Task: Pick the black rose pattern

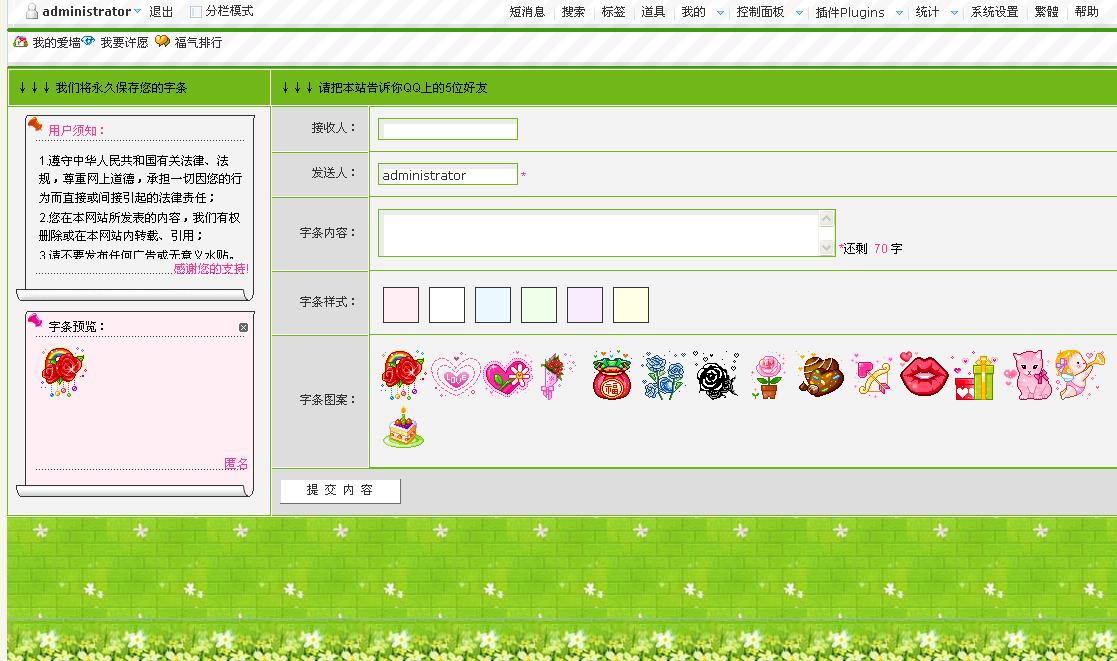Action: [715, 375]
